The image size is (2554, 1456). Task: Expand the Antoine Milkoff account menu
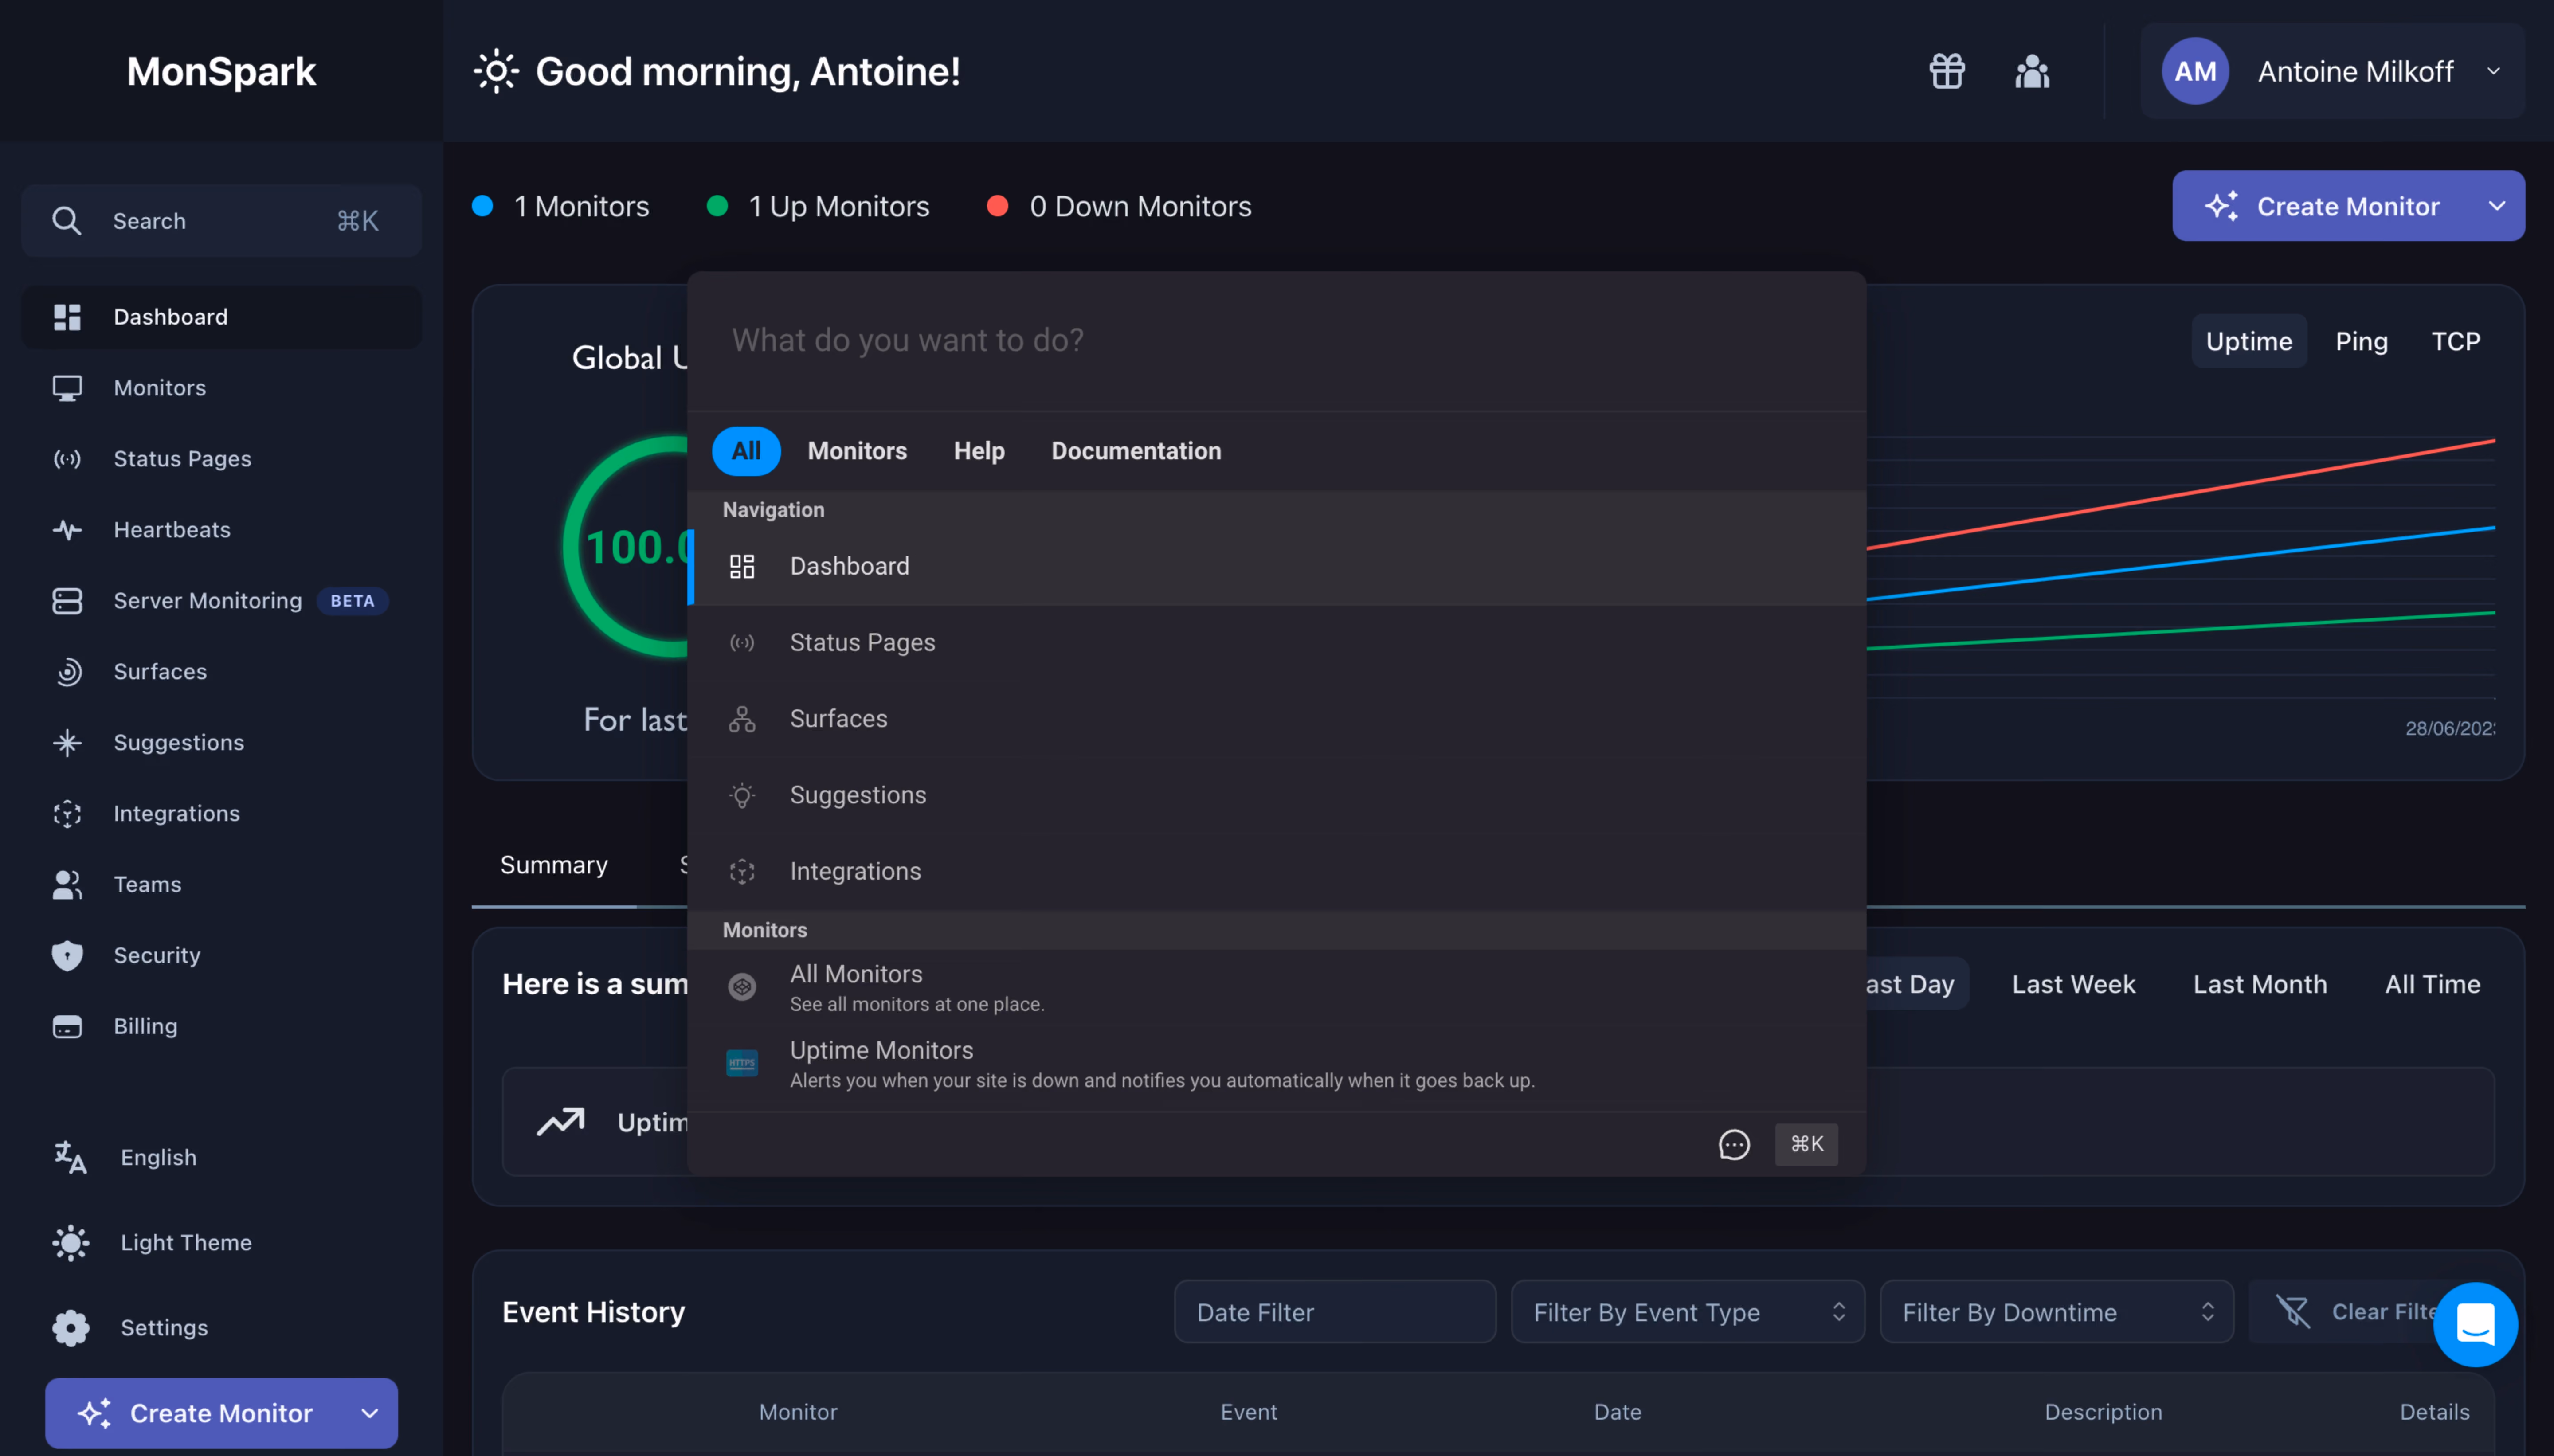pos(2331,71)
